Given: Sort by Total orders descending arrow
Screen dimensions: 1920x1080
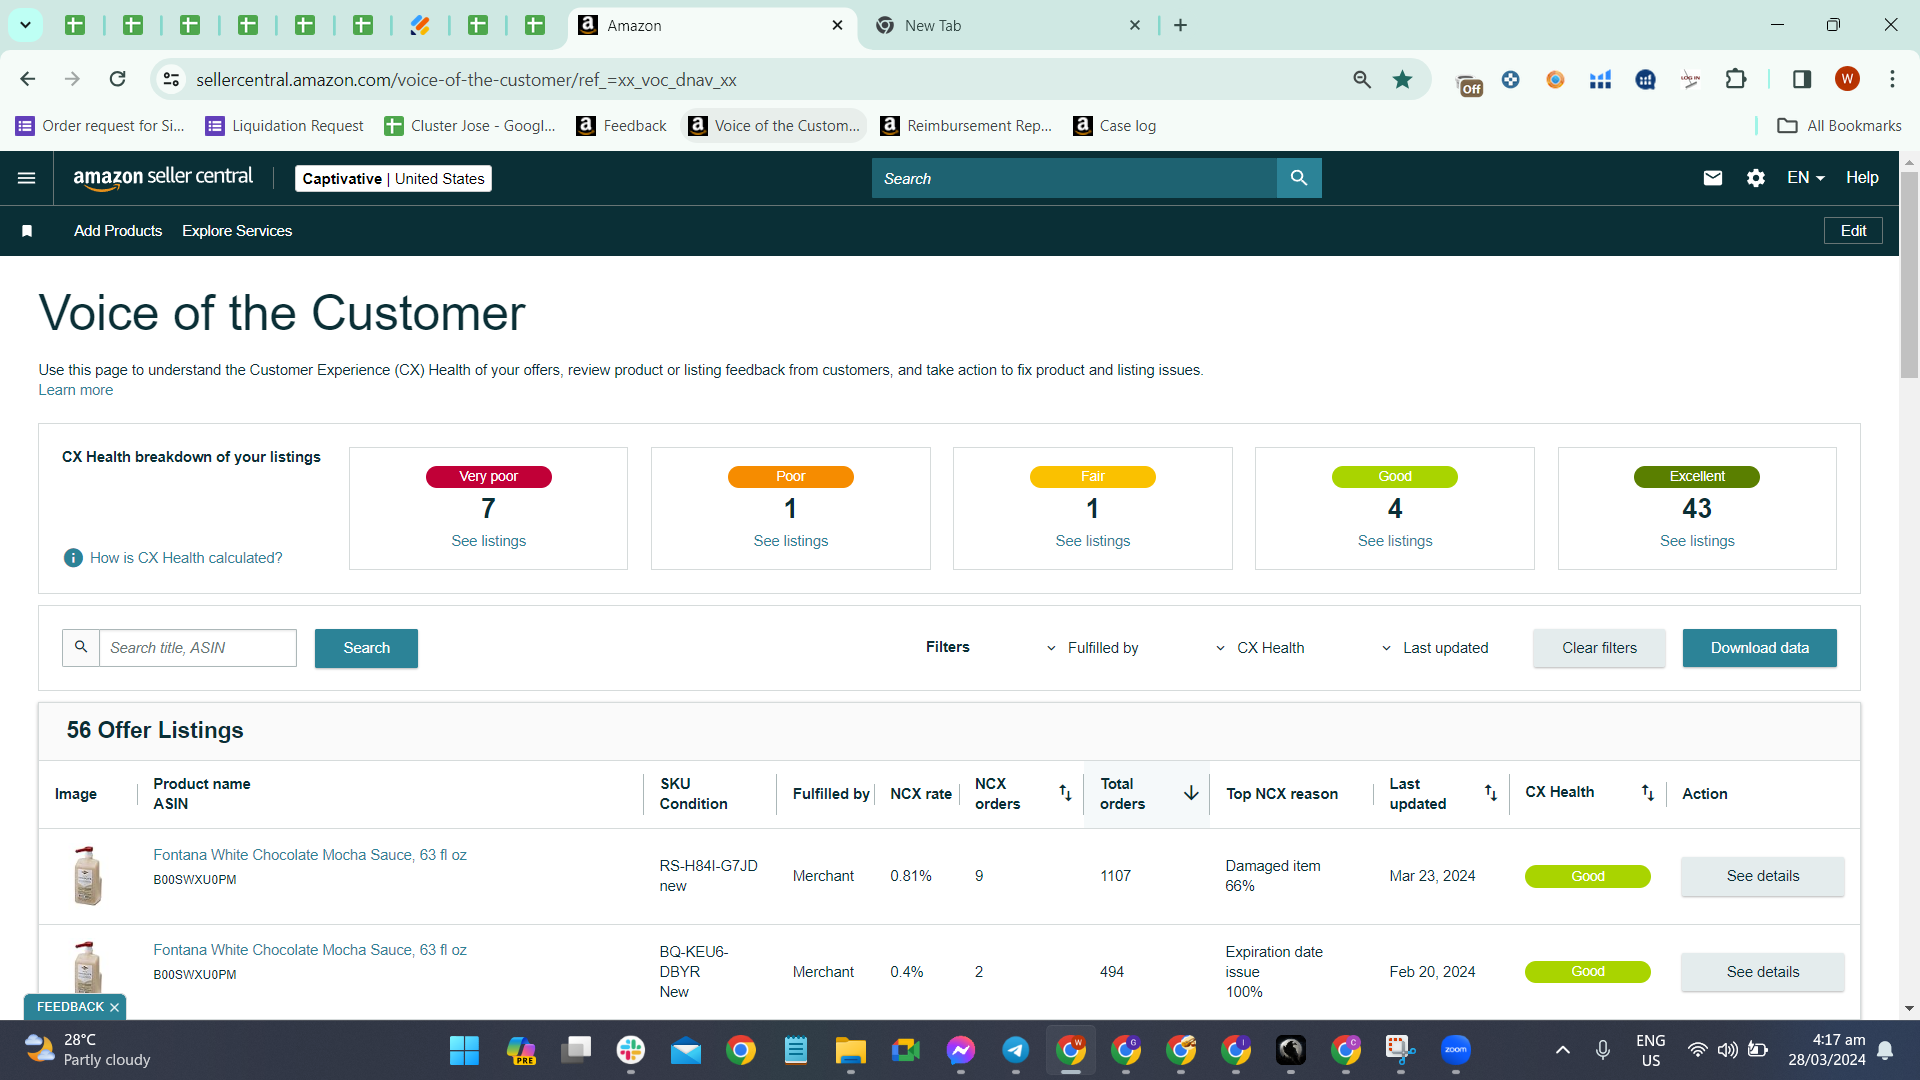Looking at the screenshot, I should click(1191, 793).
